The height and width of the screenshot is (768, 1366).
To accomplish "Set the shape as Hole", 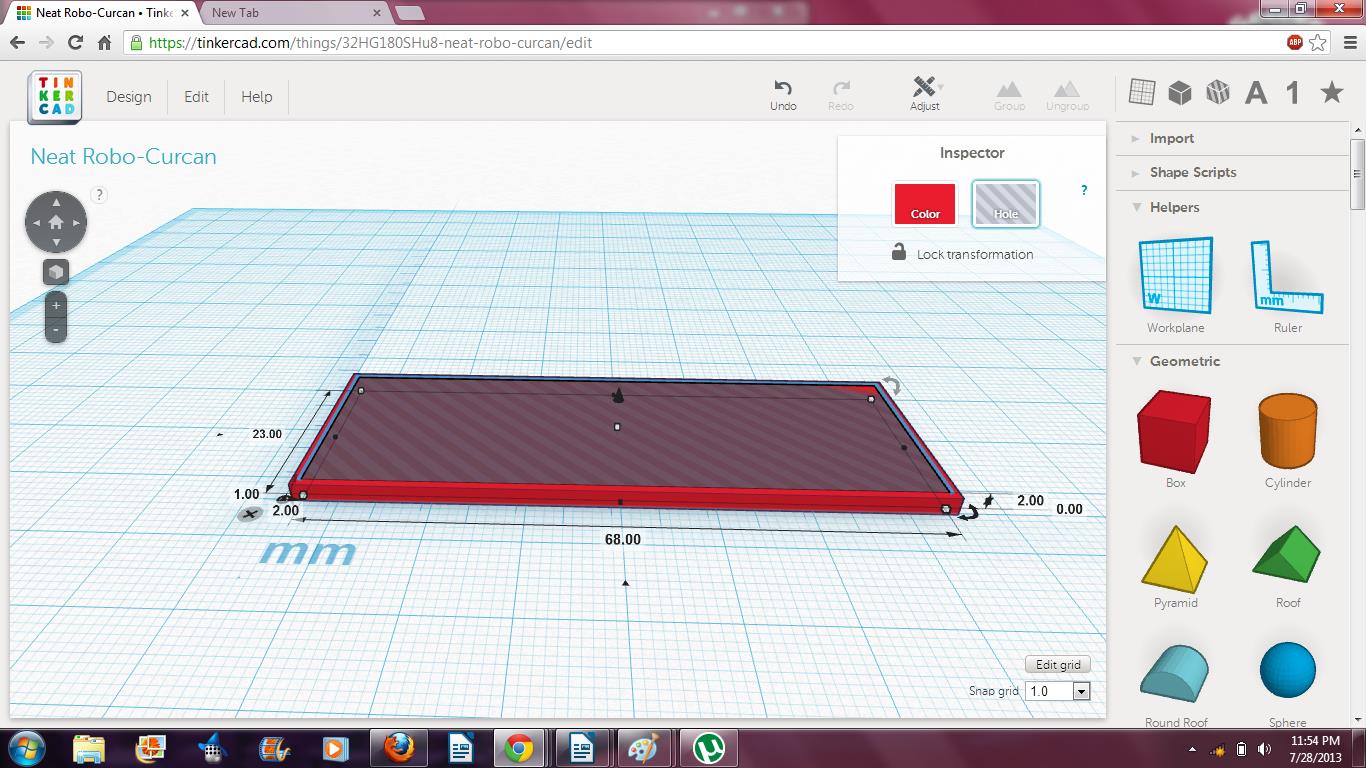I will tap(1006, 204).
